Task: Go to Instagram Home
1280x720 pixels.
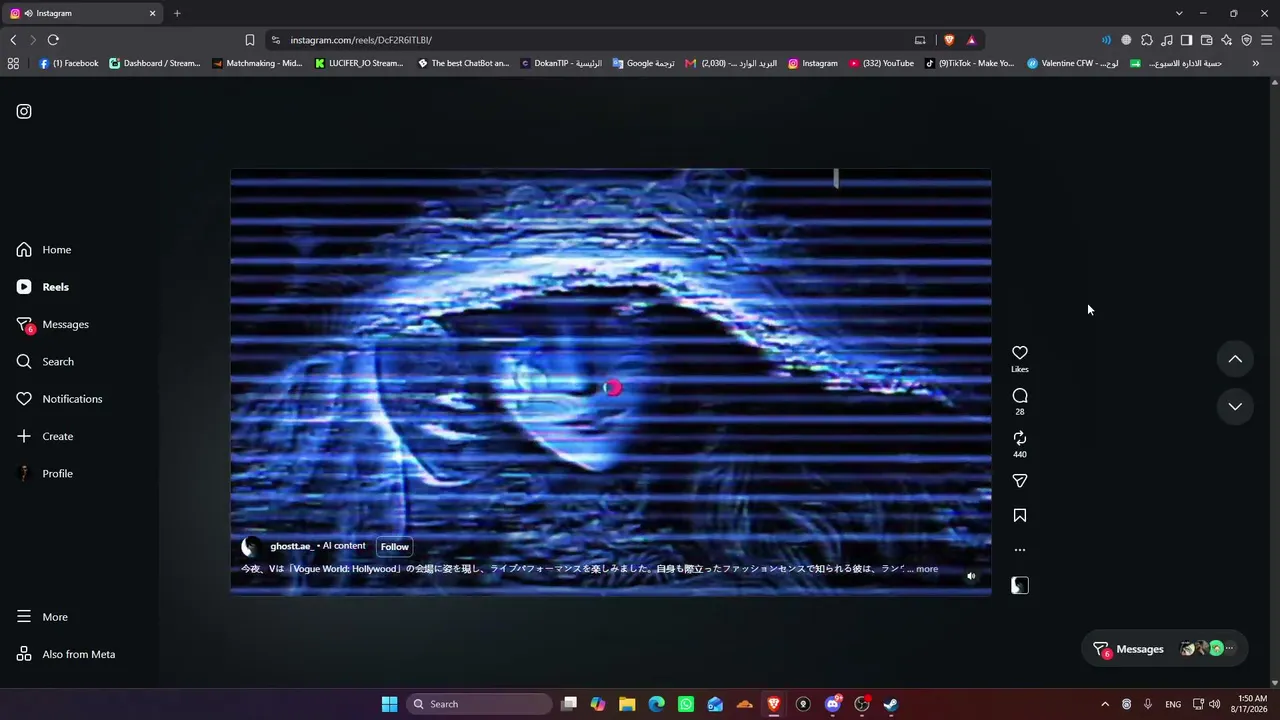Action: pos(44,250)
